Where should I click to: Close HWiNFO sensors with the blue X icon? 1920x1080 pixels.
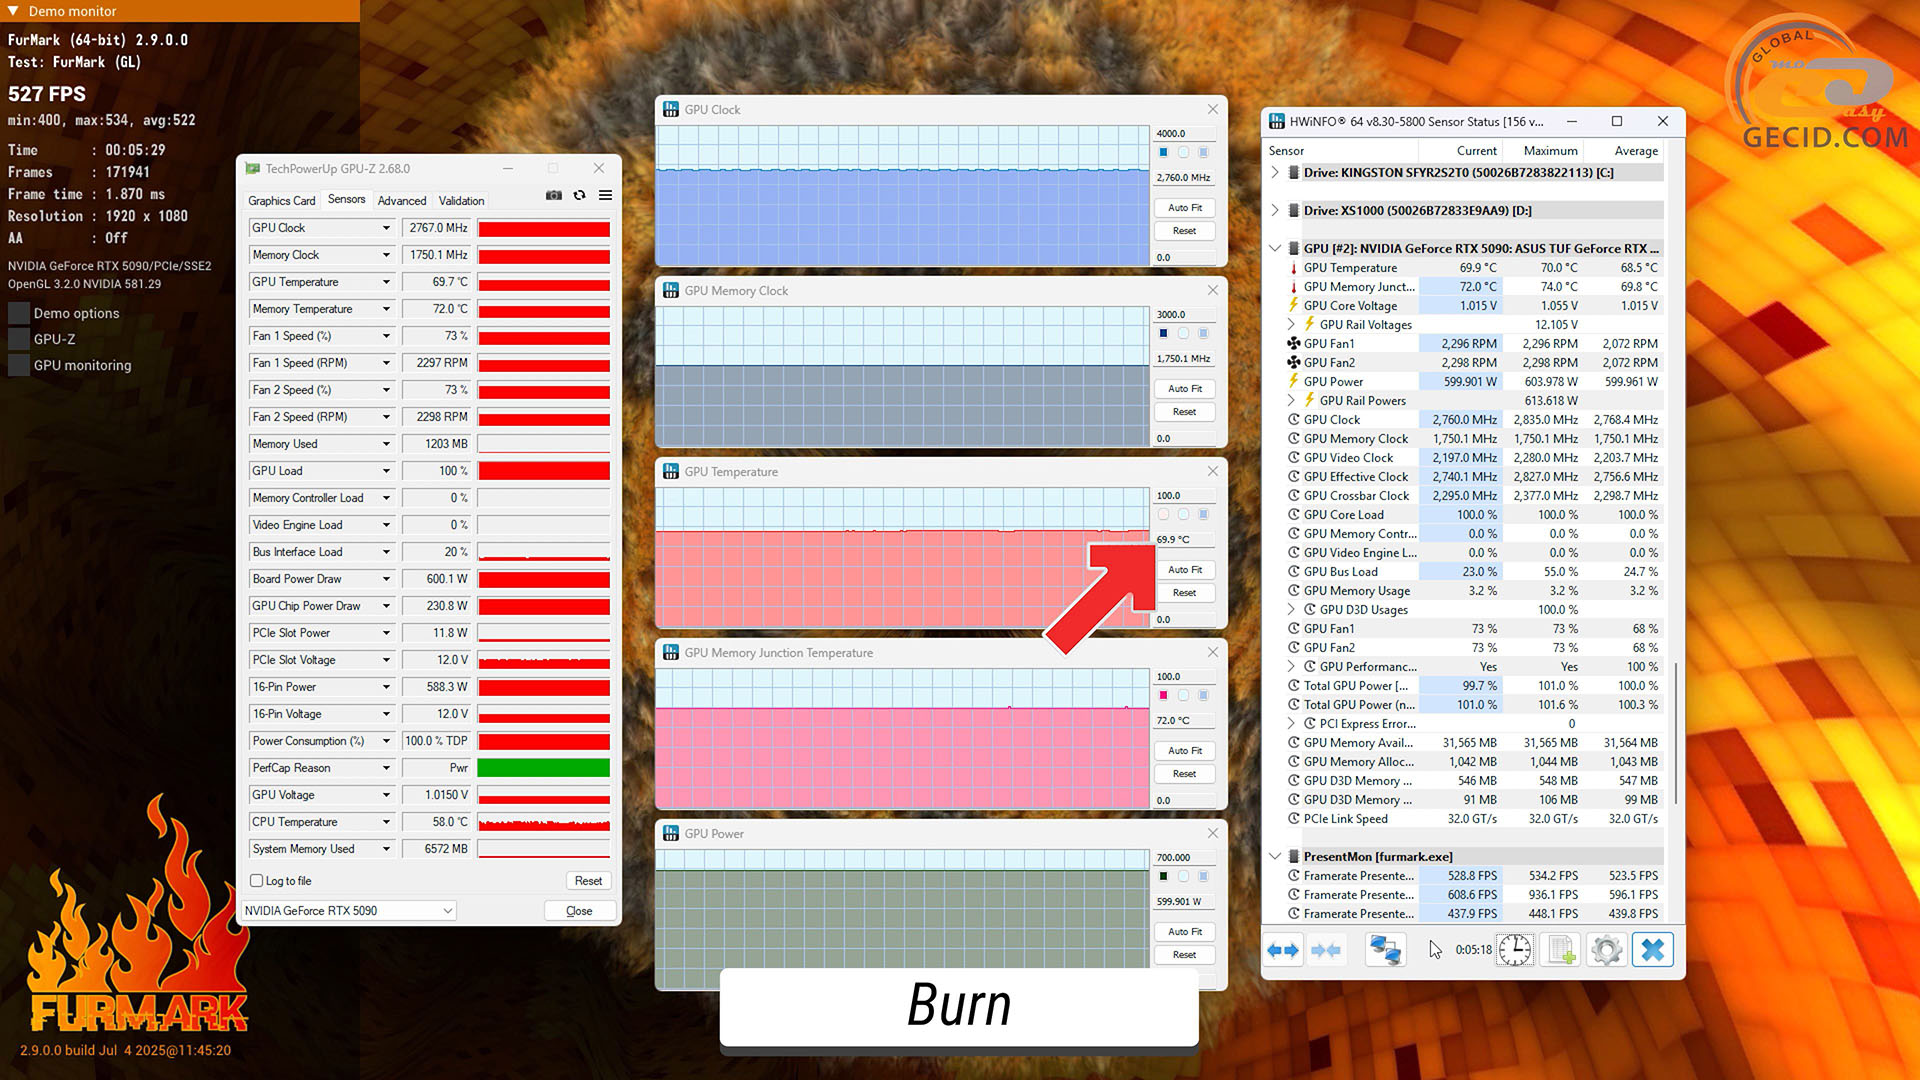tap(1653, 950)
